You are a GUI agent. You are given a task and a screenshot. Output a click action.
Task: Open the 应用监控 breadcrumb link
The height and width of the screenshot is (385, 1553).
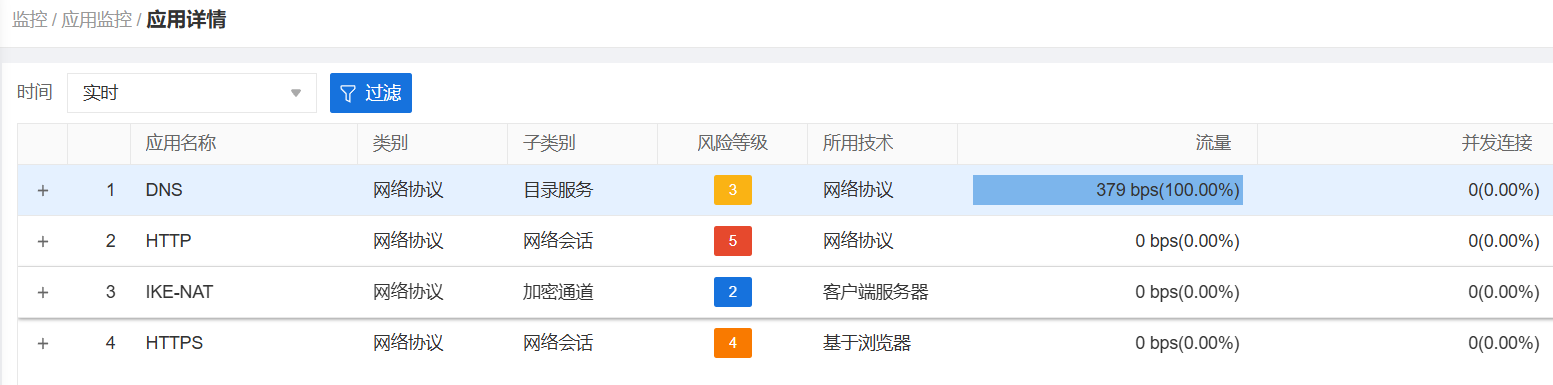point(97,20)
